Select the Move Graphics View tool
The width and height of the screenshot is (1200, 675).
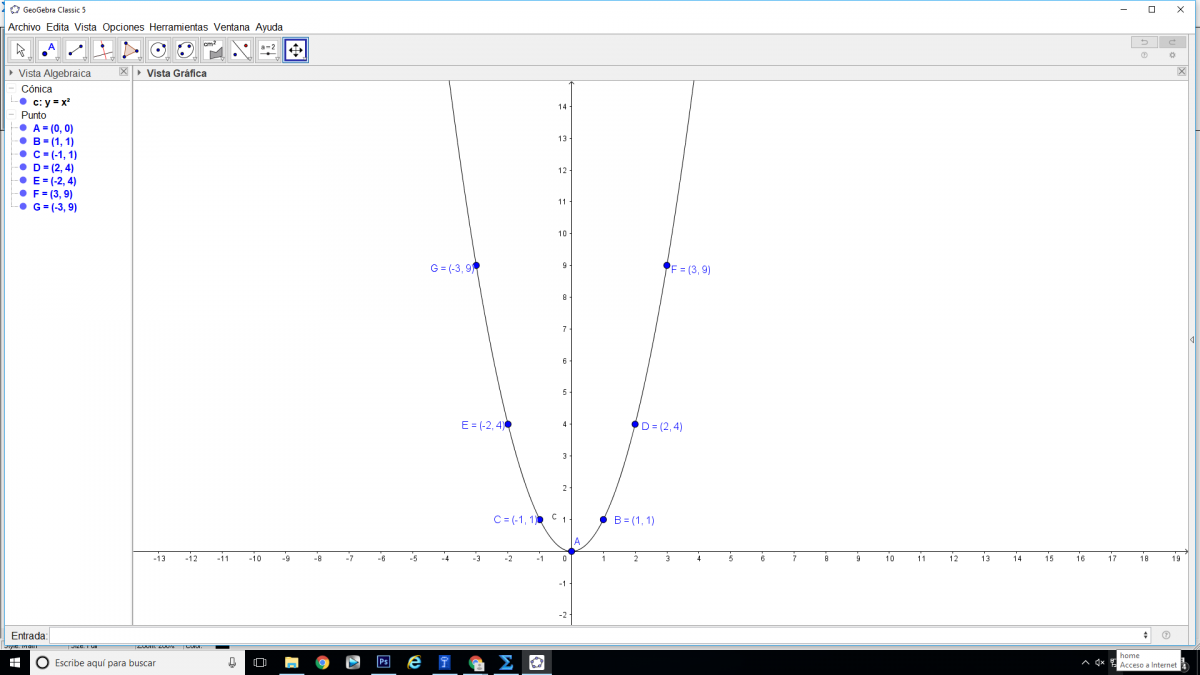point(296,50)
